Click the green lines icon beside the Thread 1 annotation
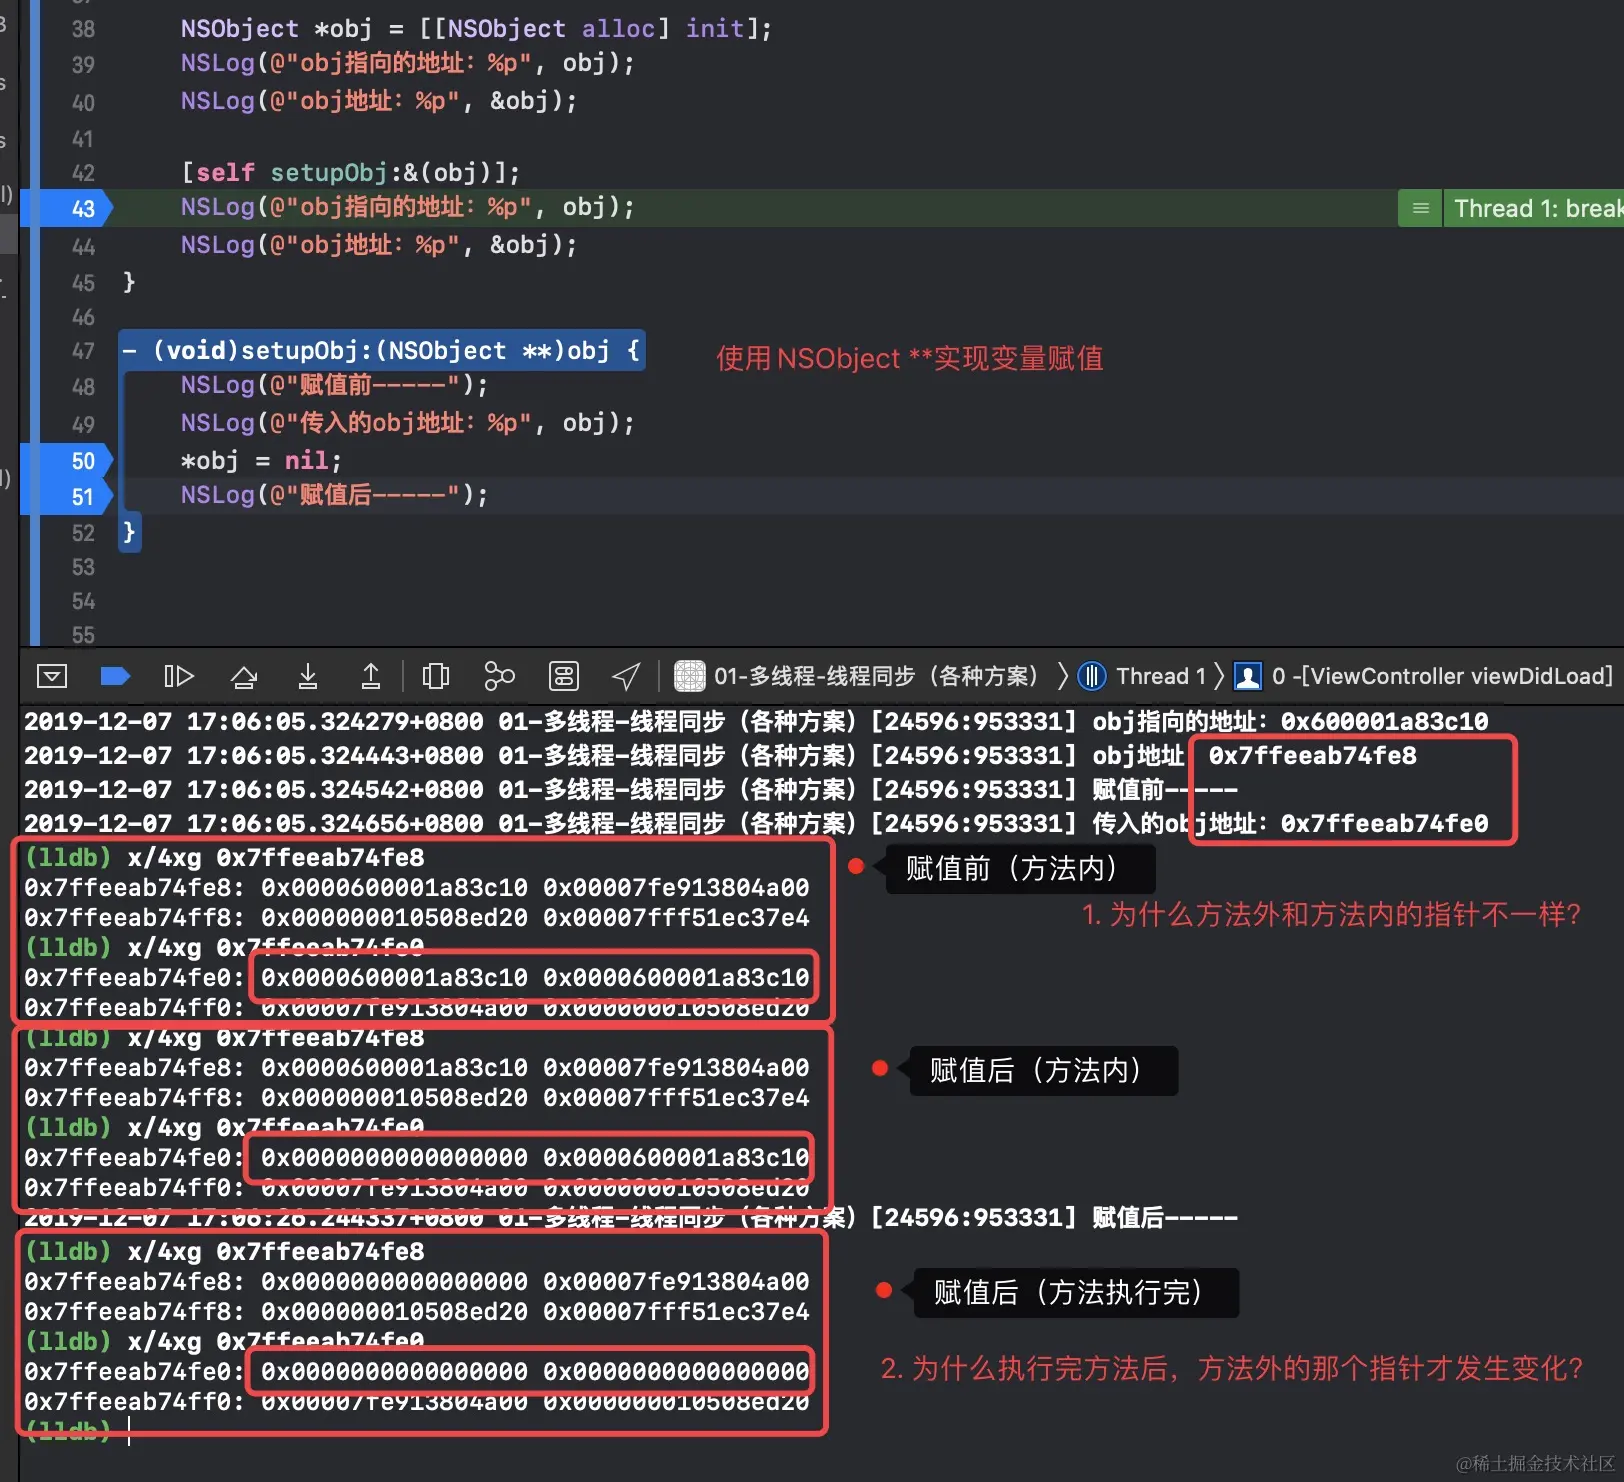Screen dimensions: 1624x1482 pos(1420,208)
